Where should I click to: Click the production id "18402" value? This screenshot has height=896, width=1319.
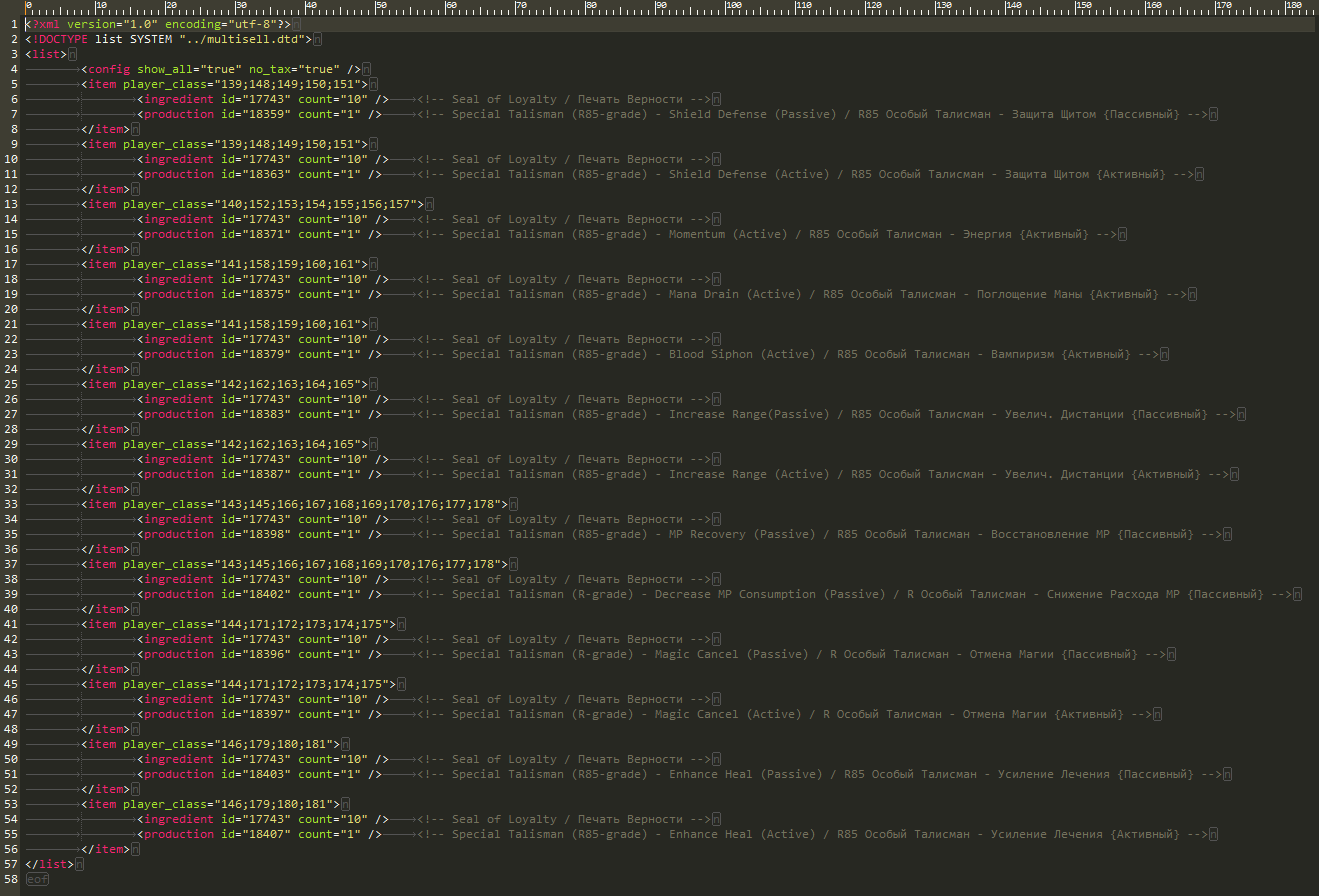(266, 594)
